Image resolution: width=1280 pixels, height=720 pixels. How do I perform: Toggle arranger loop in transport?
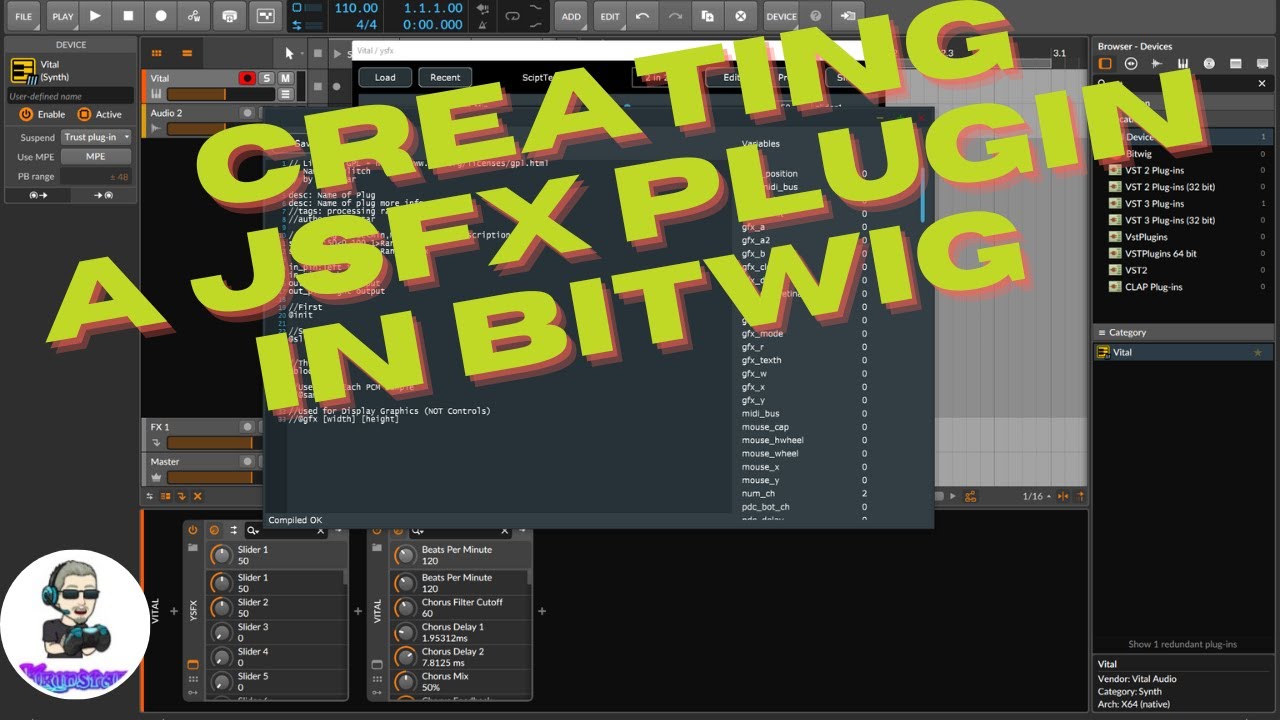(512, 16)
